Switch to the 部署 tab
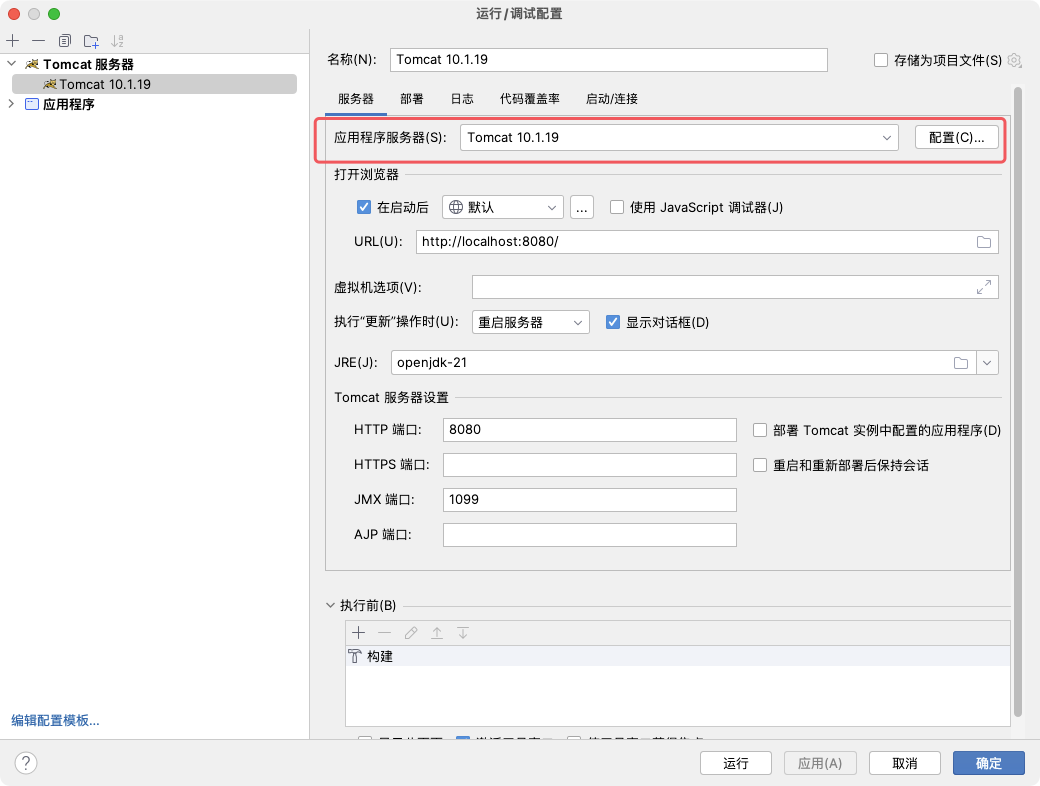The image size is (1040, 786). pos(412,99)
